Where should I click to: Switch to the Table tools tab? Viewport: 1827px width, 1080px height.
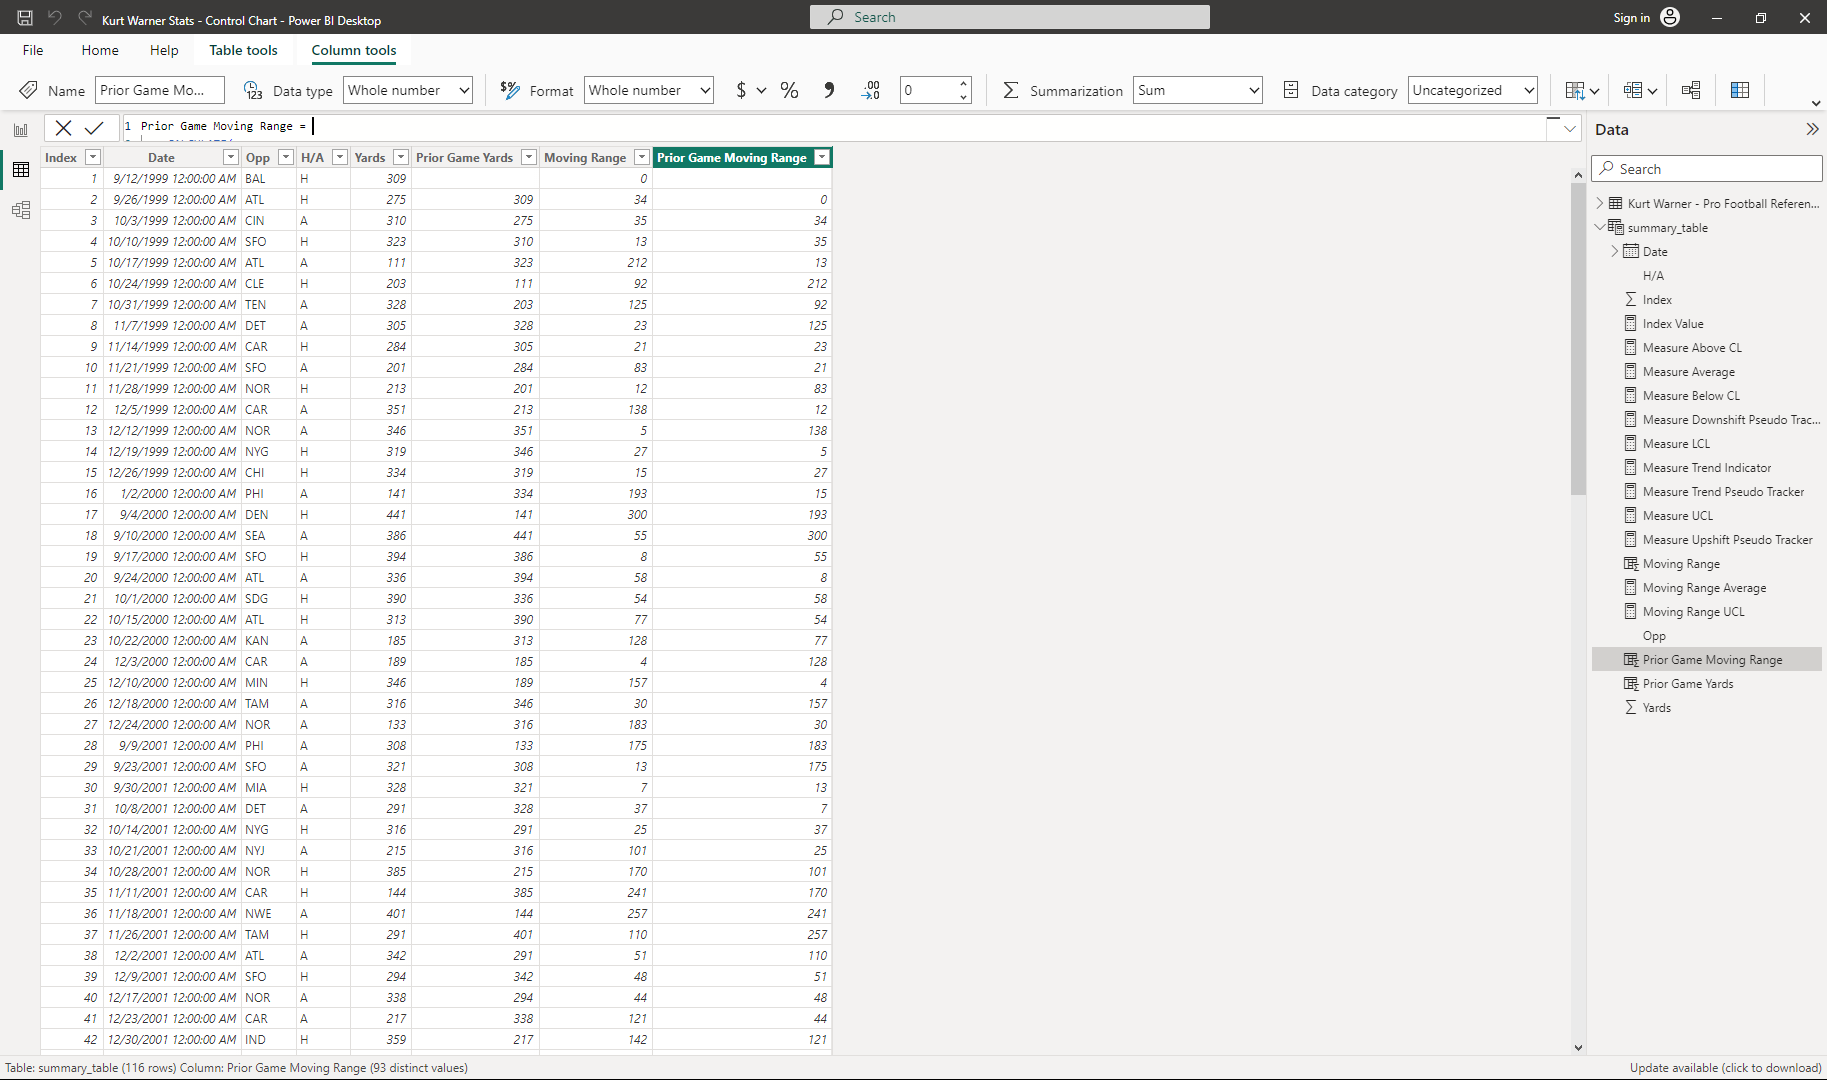point(243,50)
